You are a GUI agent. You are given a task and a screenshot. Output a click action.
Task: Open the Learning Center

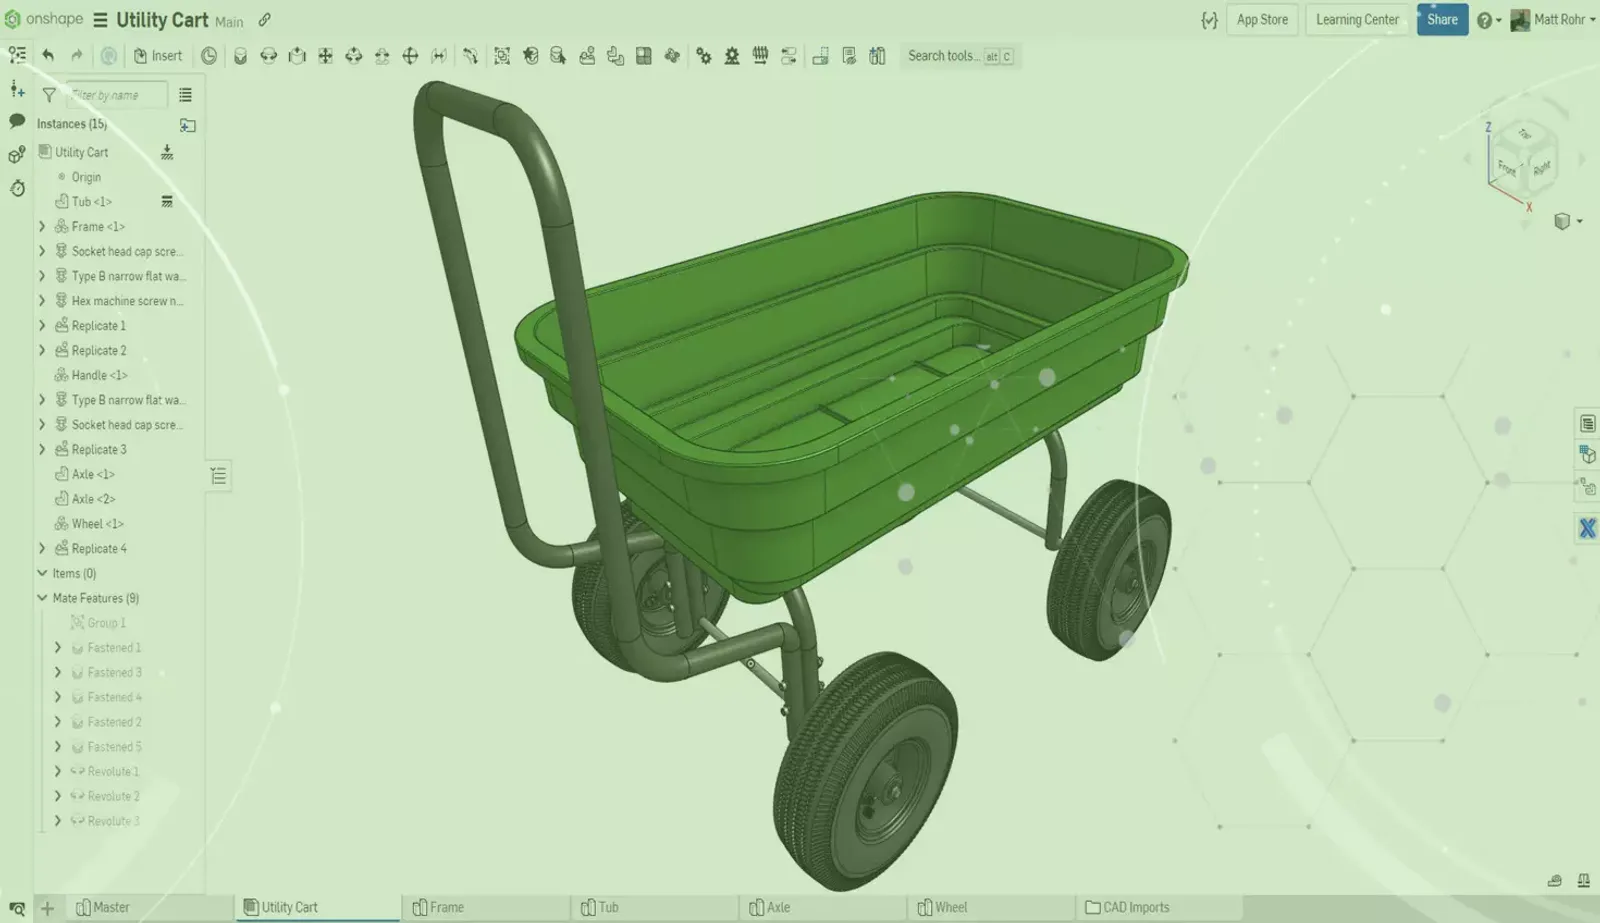1357,19
